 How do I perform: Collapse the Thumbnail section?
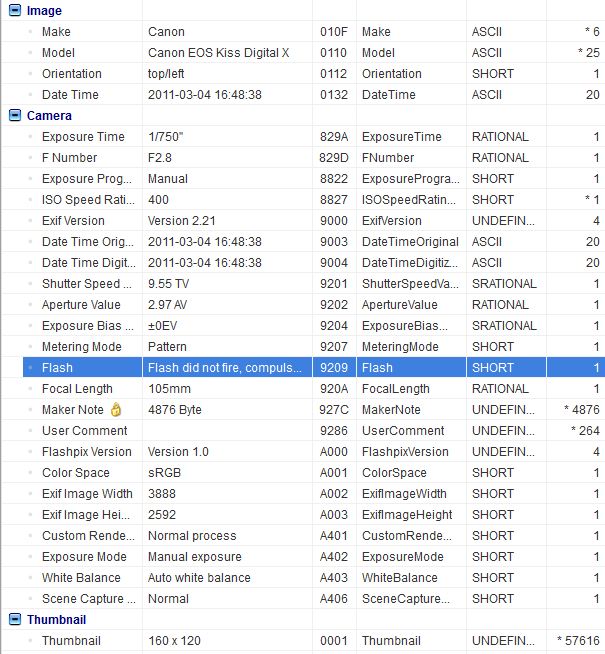pos(14,620)
